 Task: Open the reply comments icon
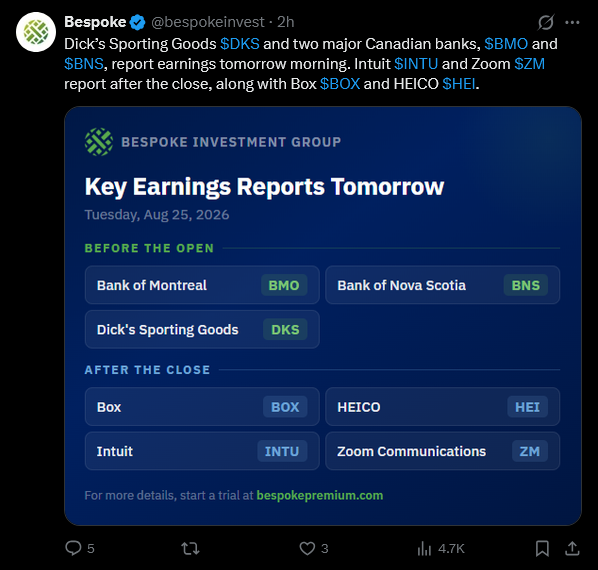73,548
